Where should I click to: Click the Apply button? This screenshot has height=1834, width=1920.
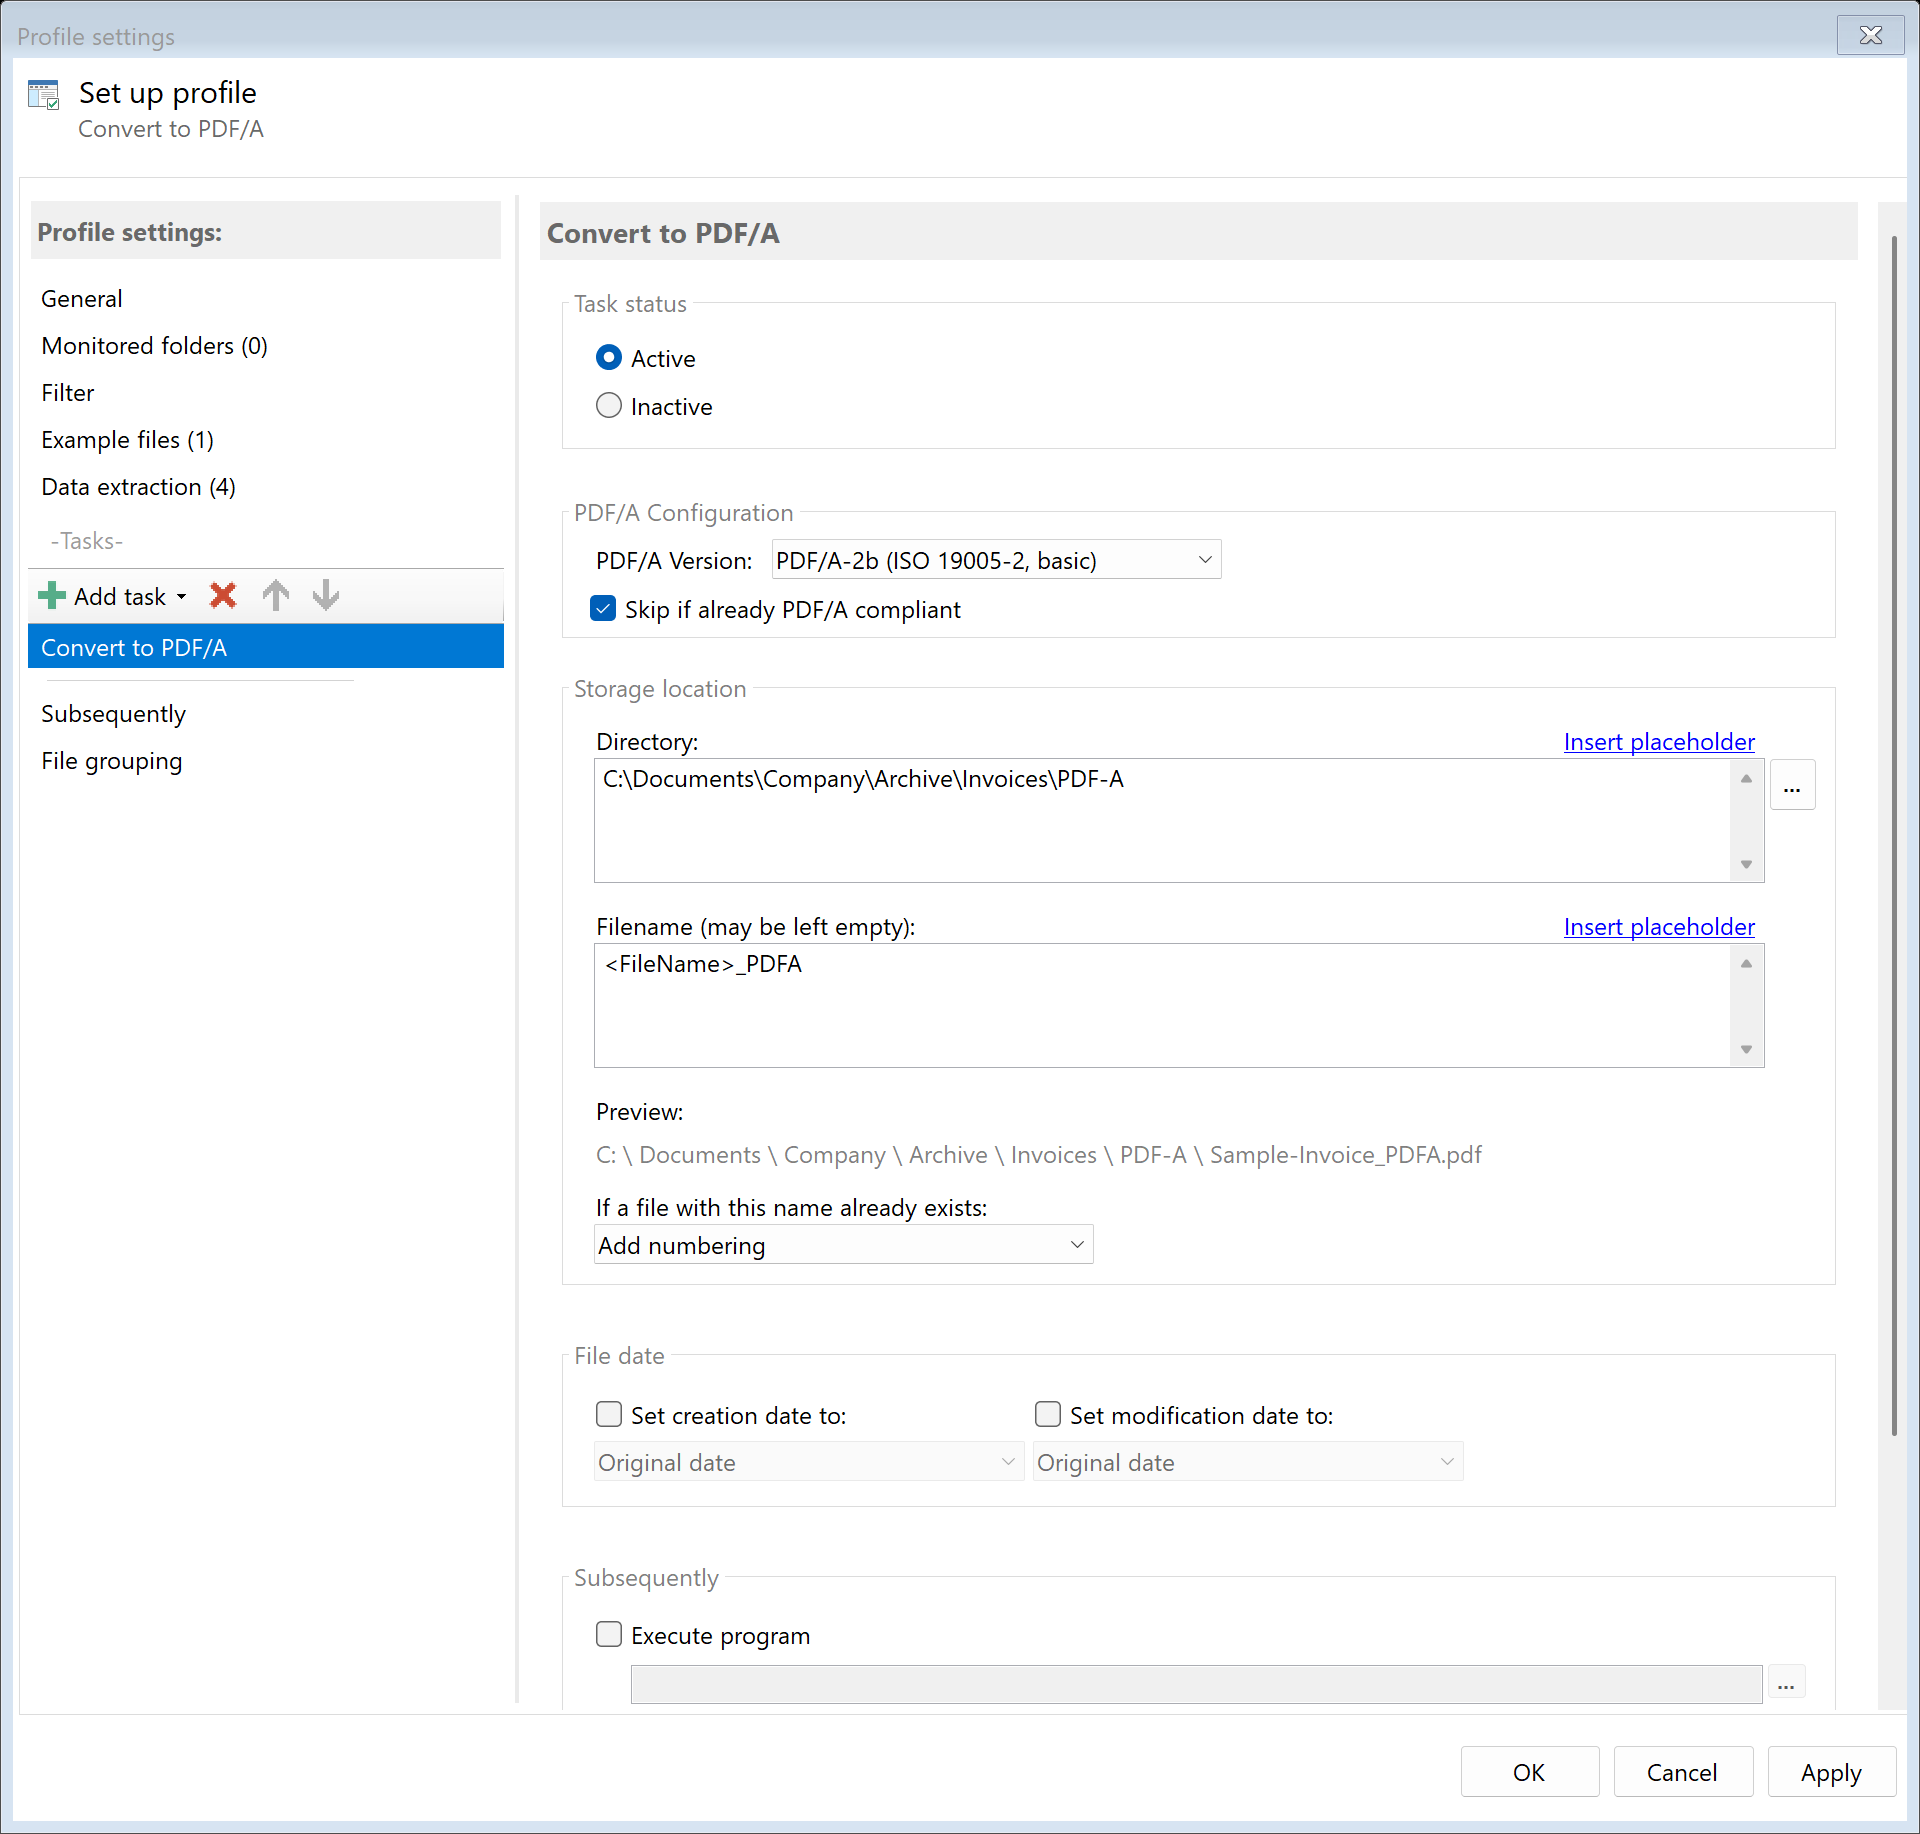pos(1829,1771)
